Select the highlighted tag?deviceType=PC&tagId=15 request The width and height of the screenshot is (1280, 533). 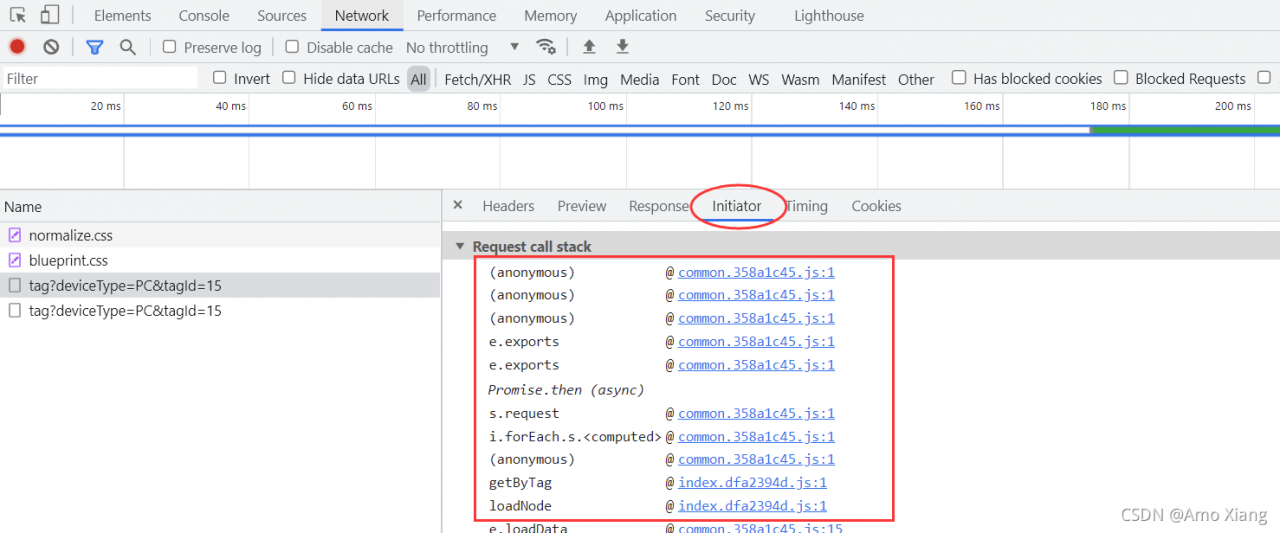(x=220, y=285)
